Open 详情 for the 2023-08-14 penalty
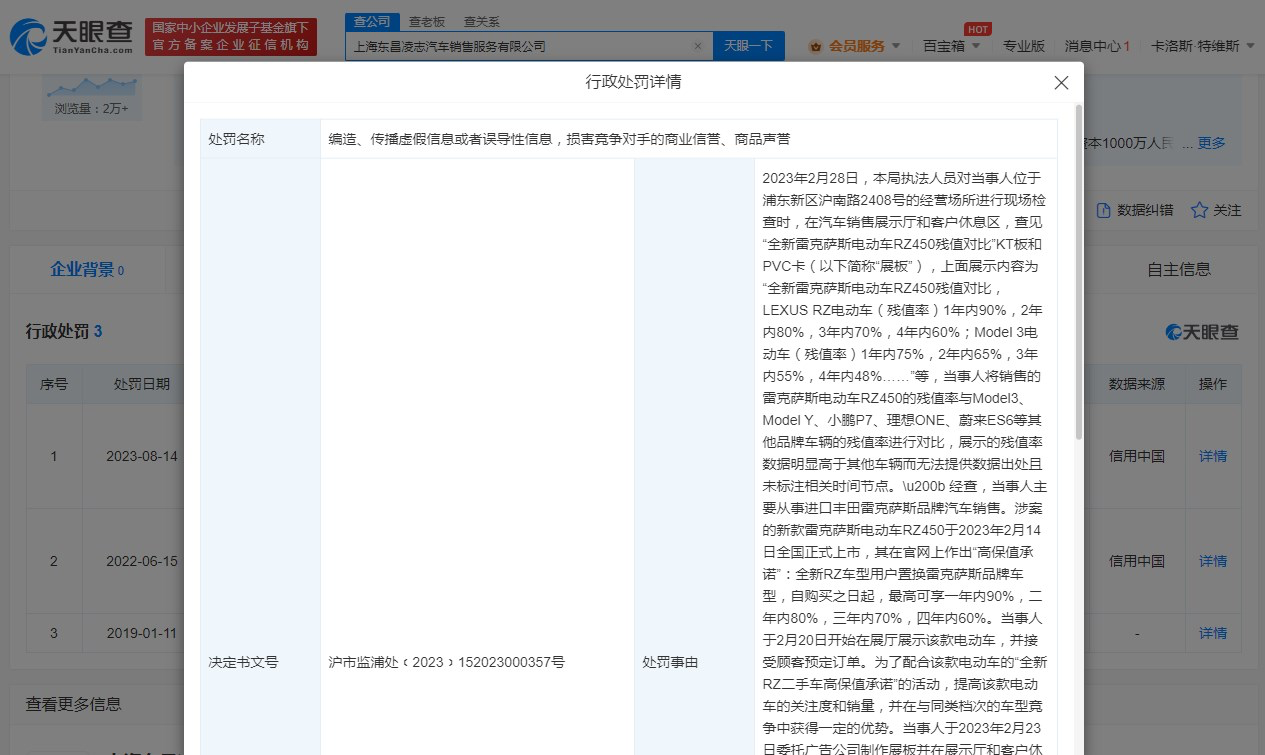Viewport: 1265px width, 755px height. 1213,456
